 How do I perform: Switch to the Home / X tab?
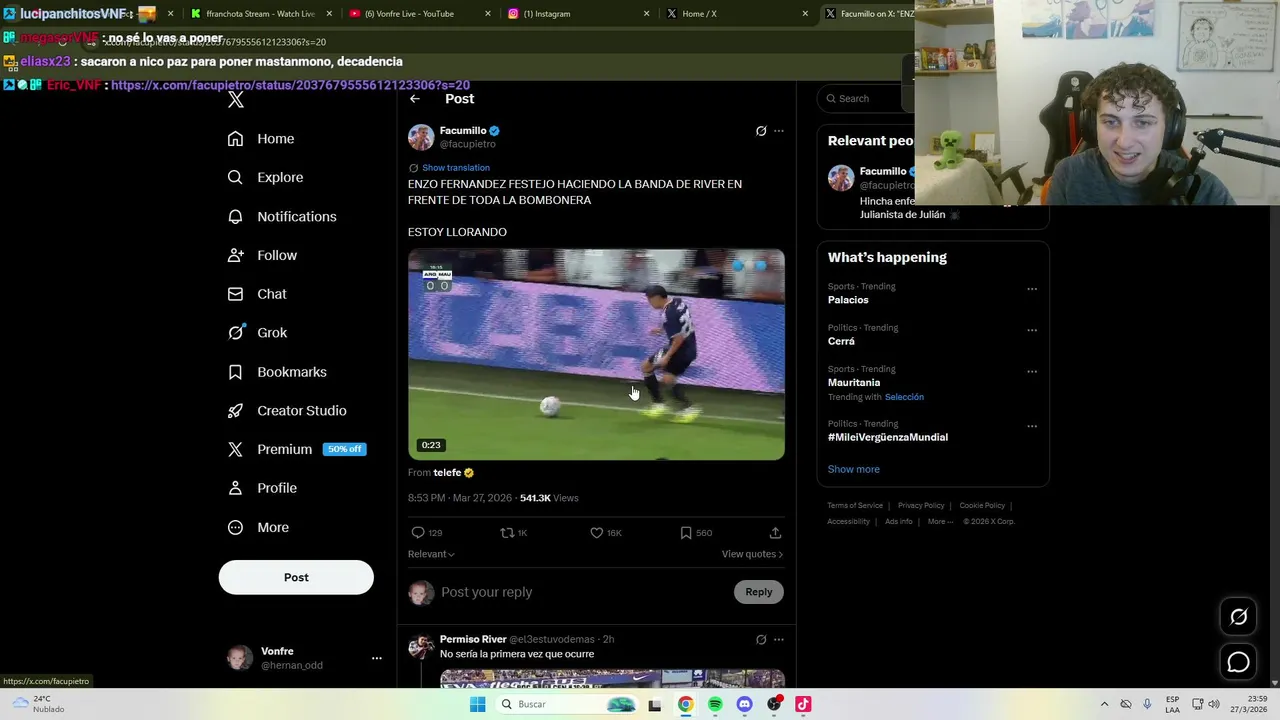point(699,14)
